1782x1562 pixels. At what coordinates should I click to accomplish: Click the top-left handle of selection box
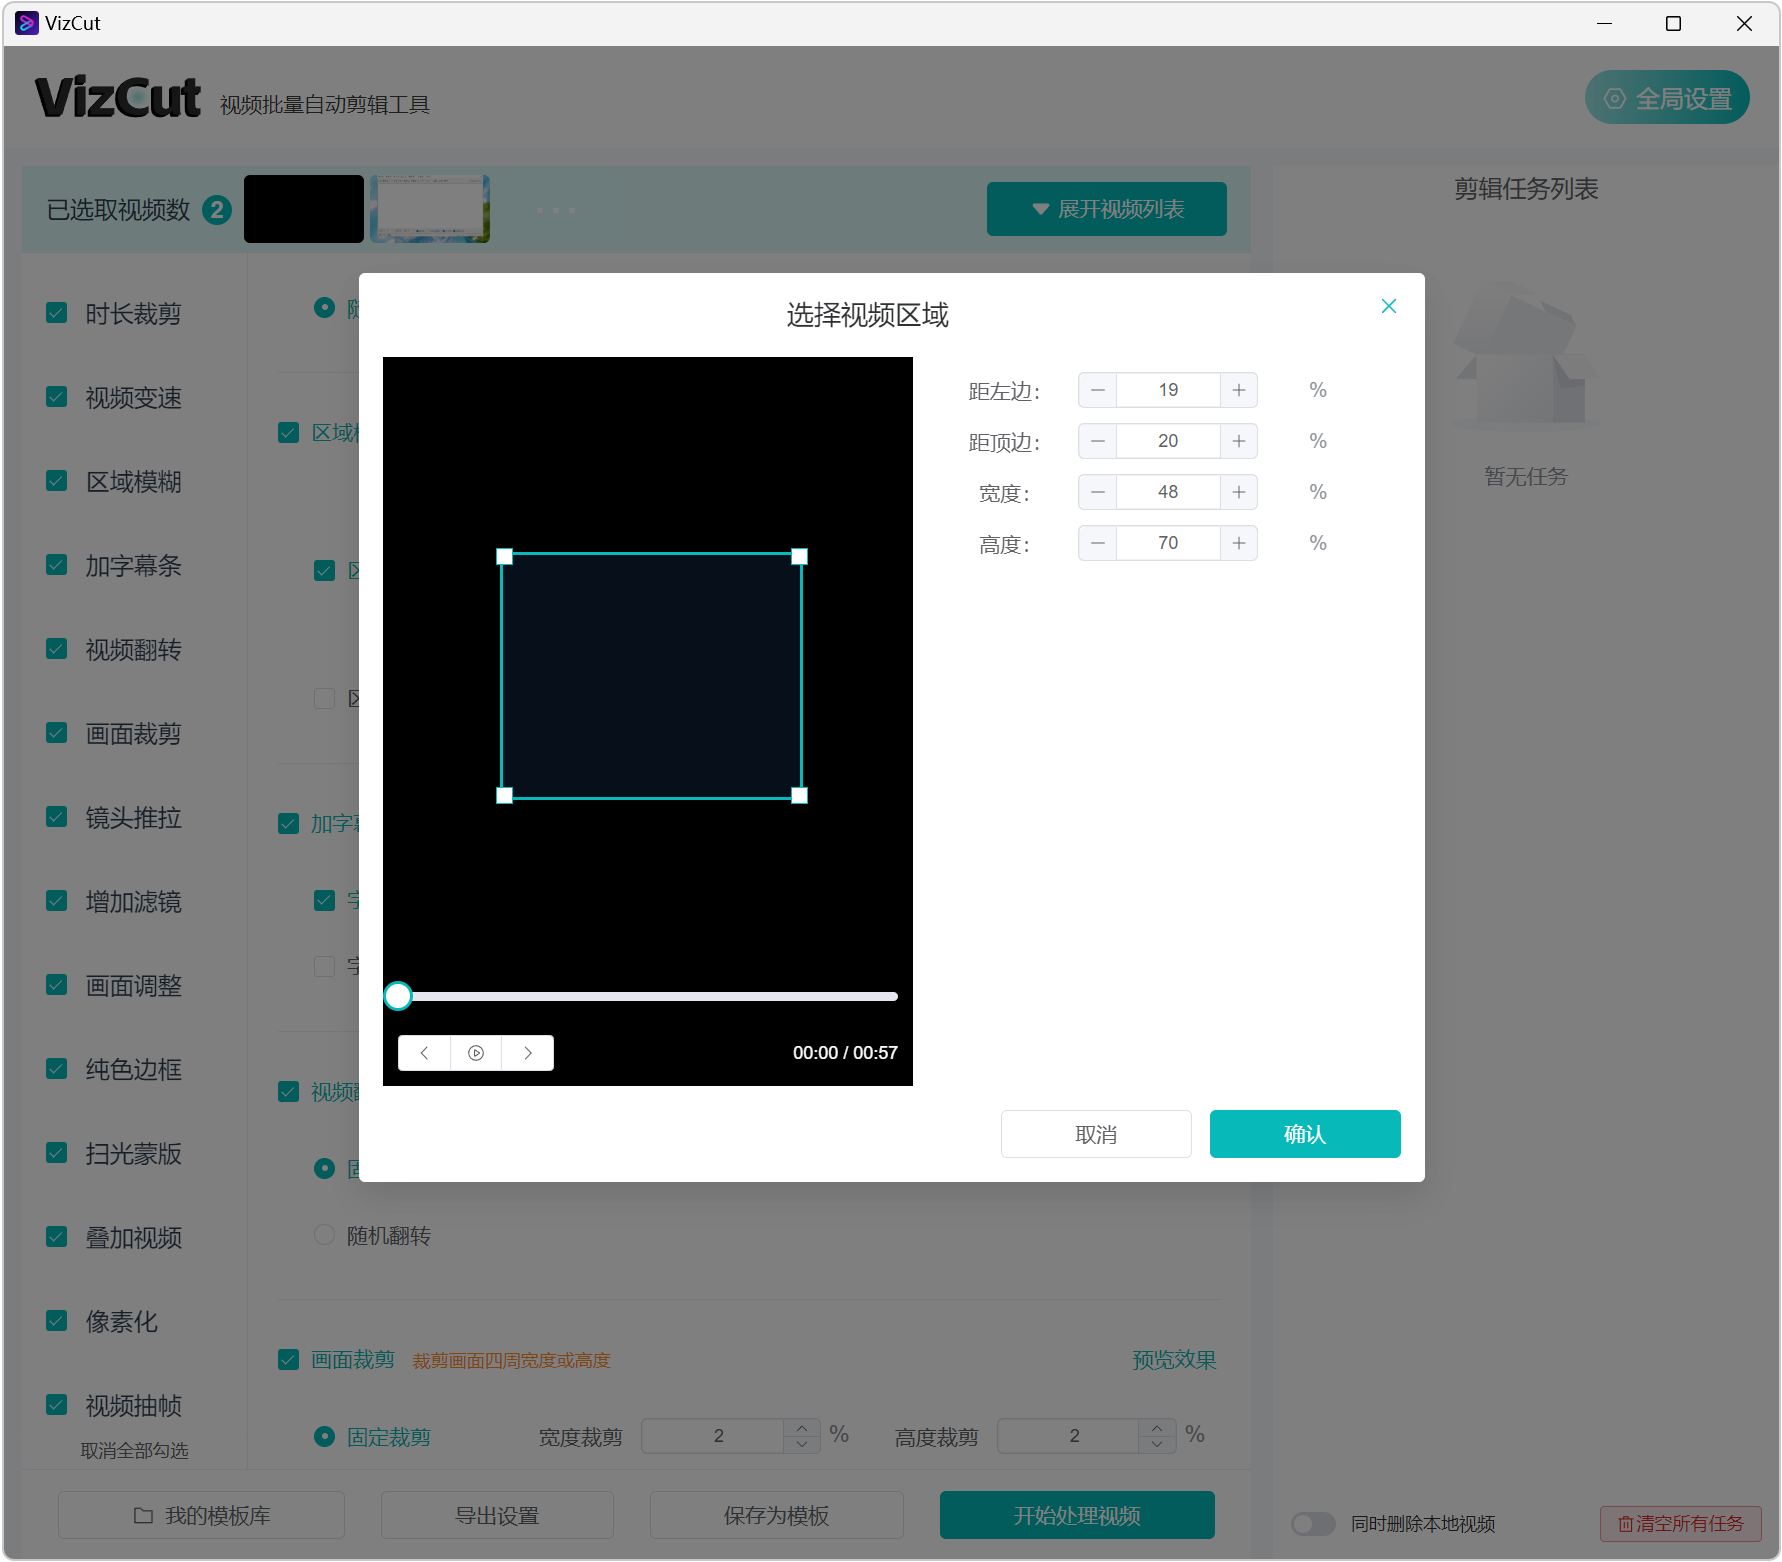(505, 557)
